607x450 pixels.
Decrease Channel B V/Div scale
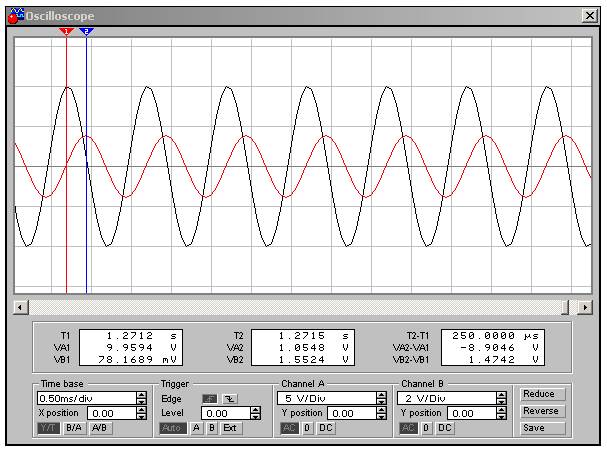coord(502,402)
